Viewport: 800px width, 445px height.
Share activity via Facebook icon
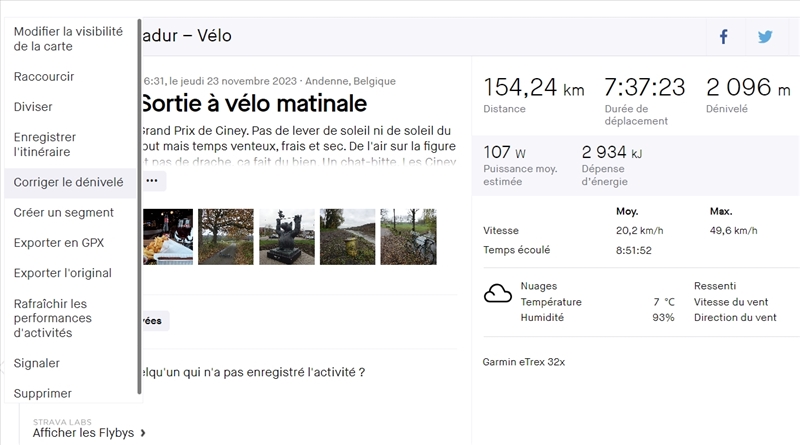[x=723, y=36]
